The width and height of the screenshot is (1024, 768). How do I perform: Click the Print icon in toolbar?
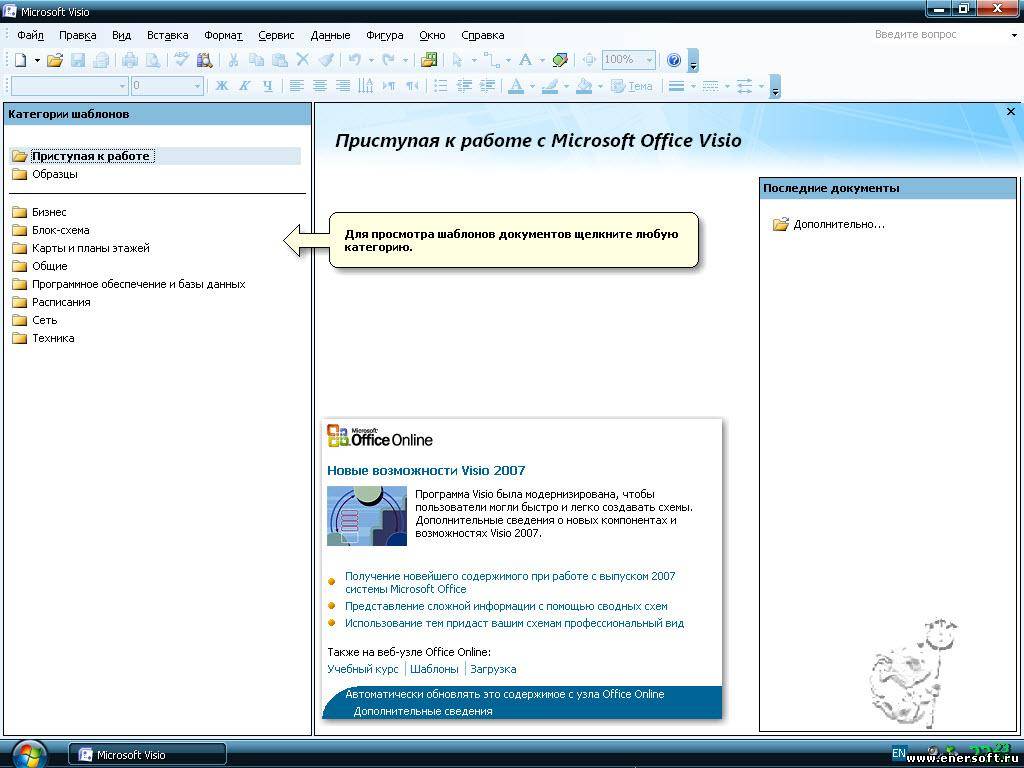(x=130, y=60)
